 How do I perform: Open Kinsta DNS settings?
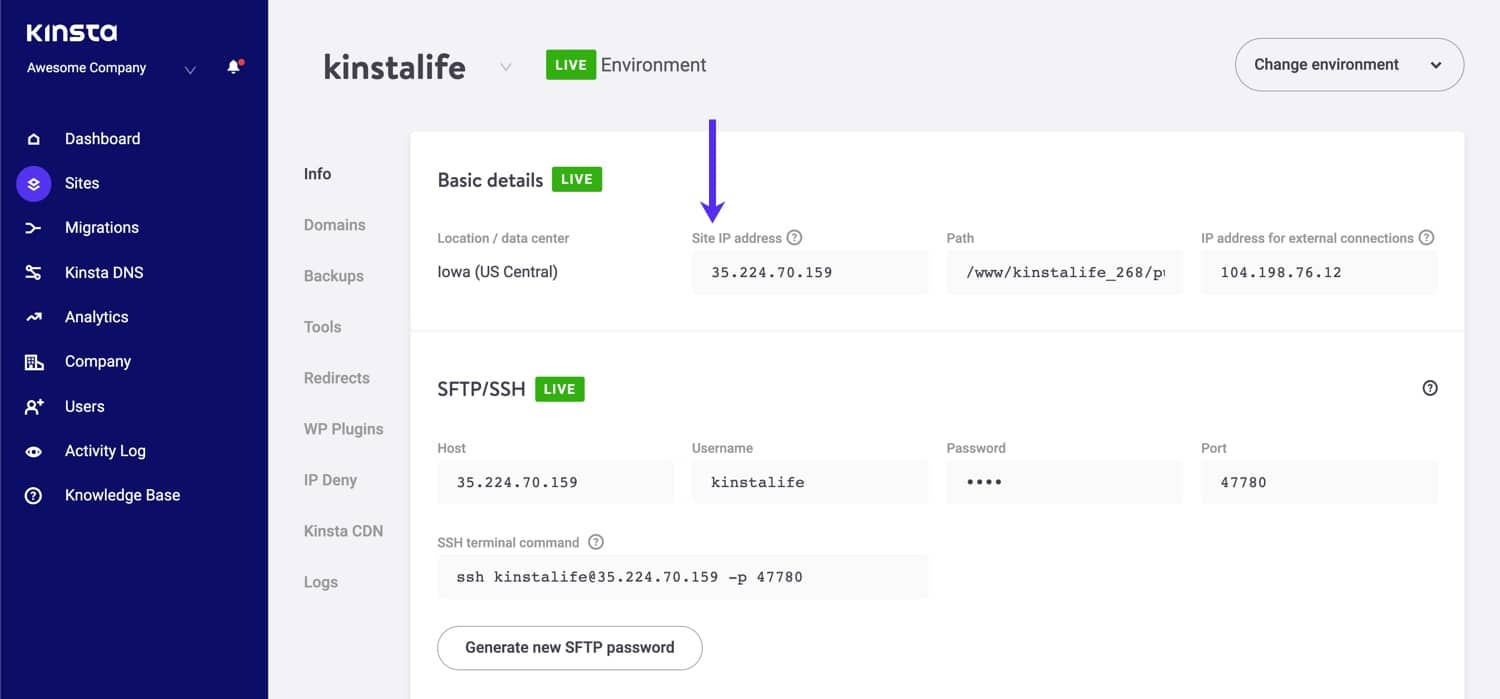104,272
